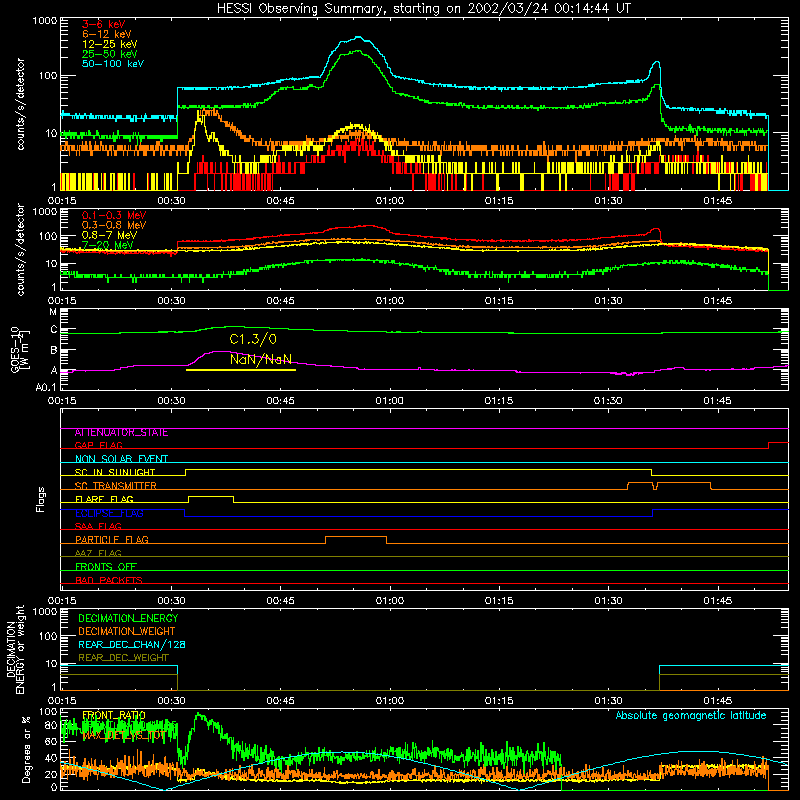Select the orange 6-12 keV legend label
The image size is (800, 800).
pos(107,34)
